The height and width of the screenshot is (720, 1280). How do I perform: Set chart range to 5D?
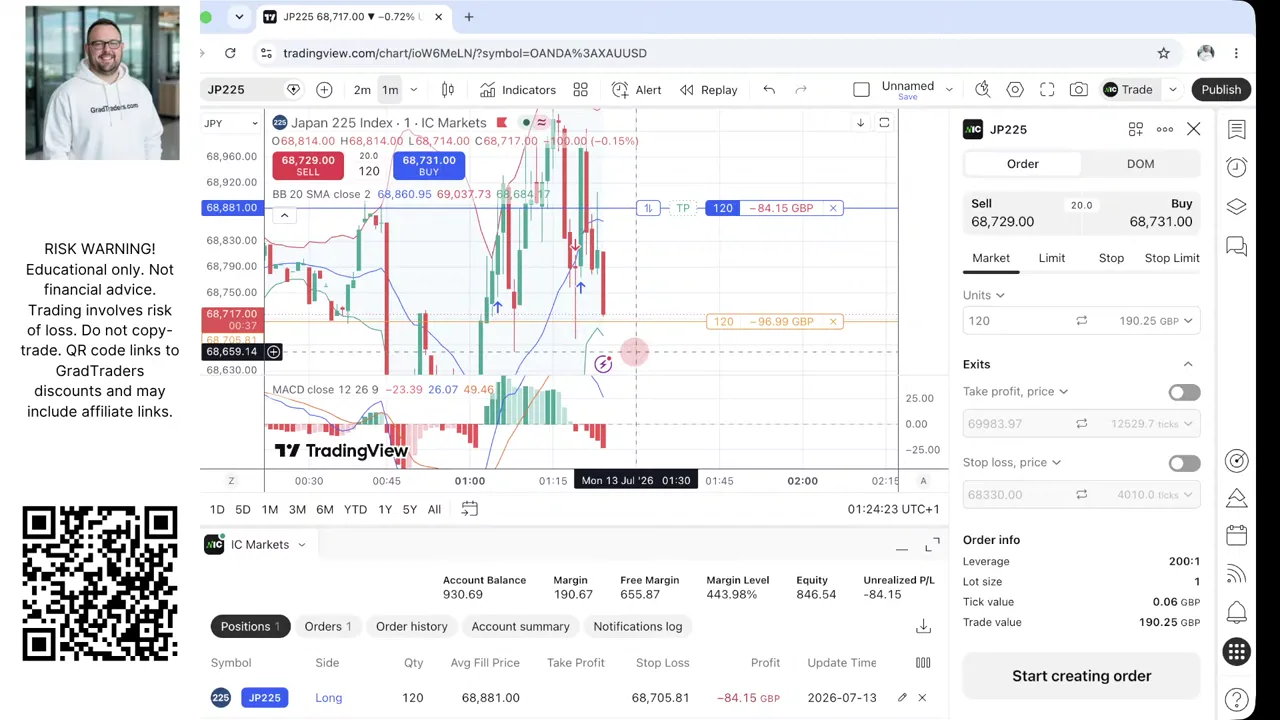click(x=243, y=509)
